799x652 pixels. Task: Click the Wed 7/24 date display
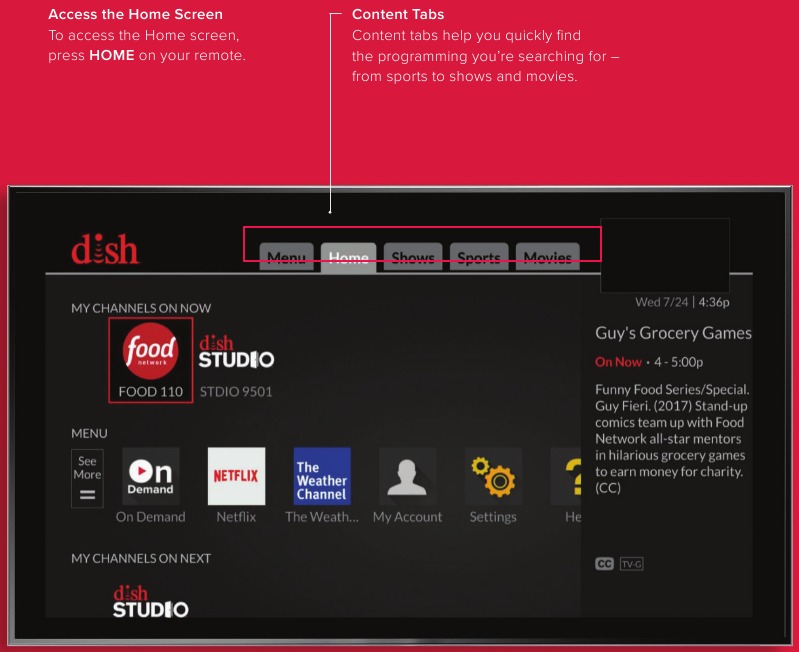[x=661, y=302]
